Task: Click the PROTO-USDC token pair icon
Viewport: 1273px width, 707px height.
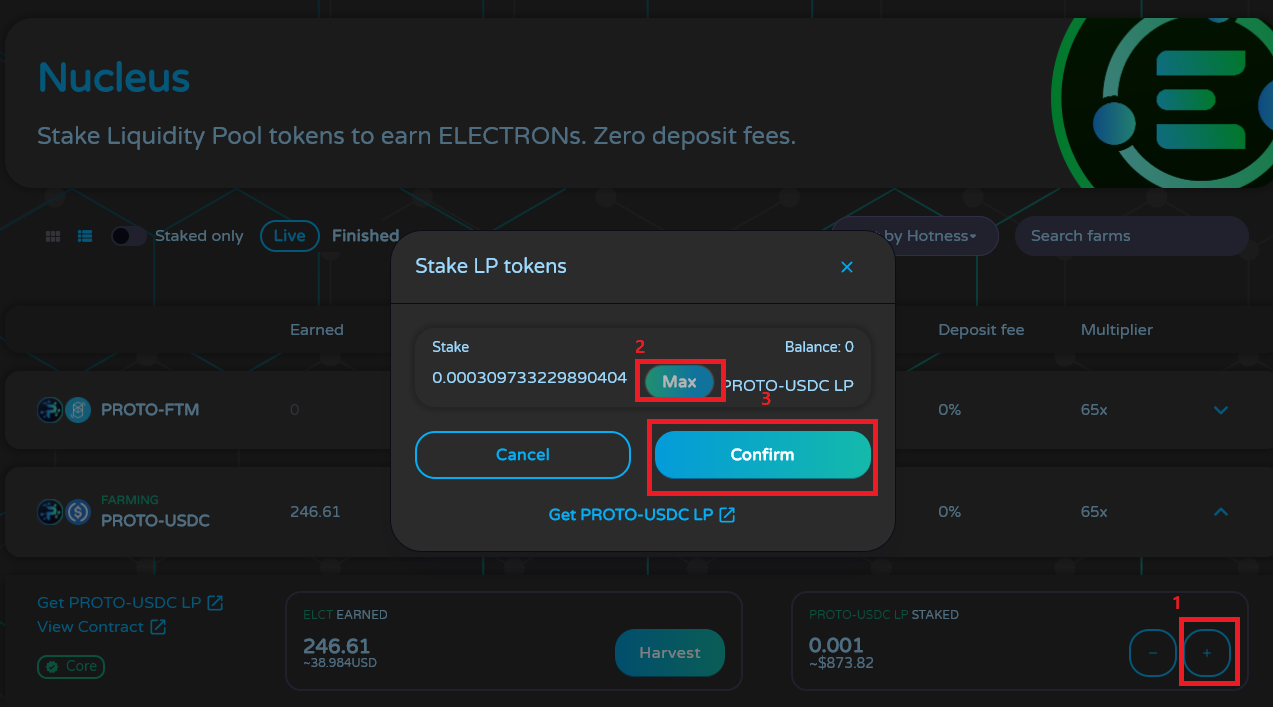Action: [x=64, y=512]
